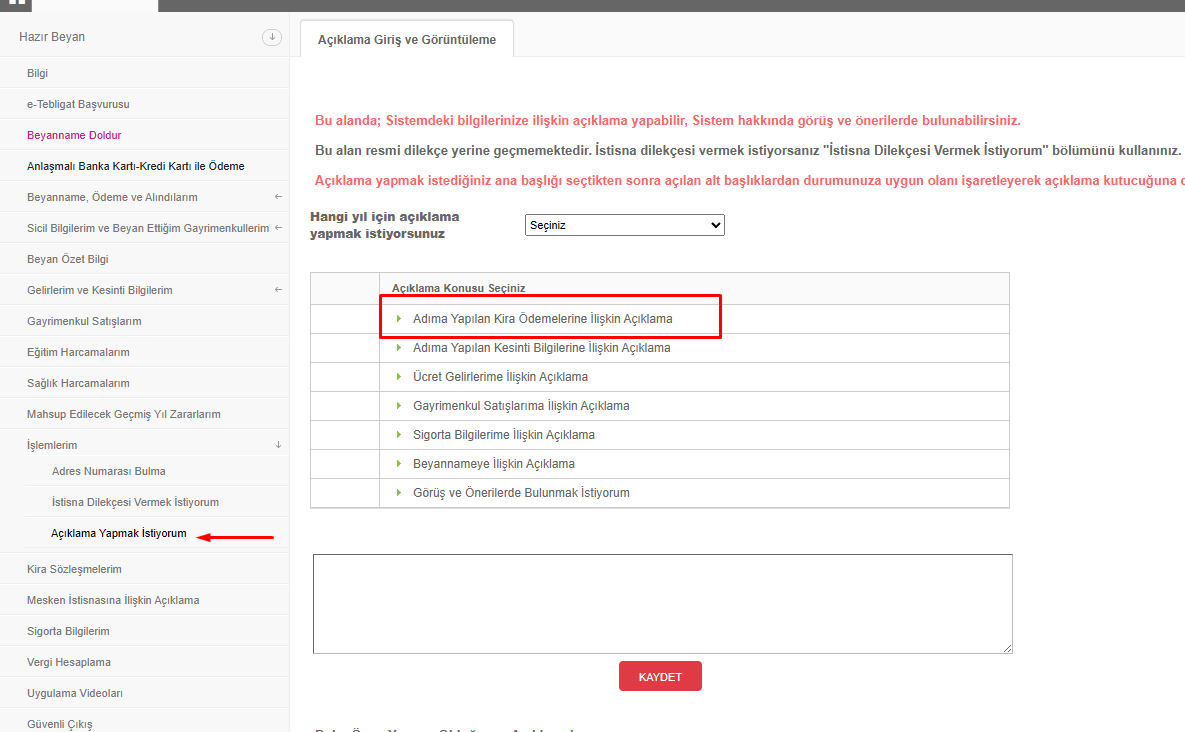Image resolution: width=1185 pixels, height=732 pixels.
Task: Select Ücret Gelirlerime İlişkin Açıklama row text
Action: 500,376
